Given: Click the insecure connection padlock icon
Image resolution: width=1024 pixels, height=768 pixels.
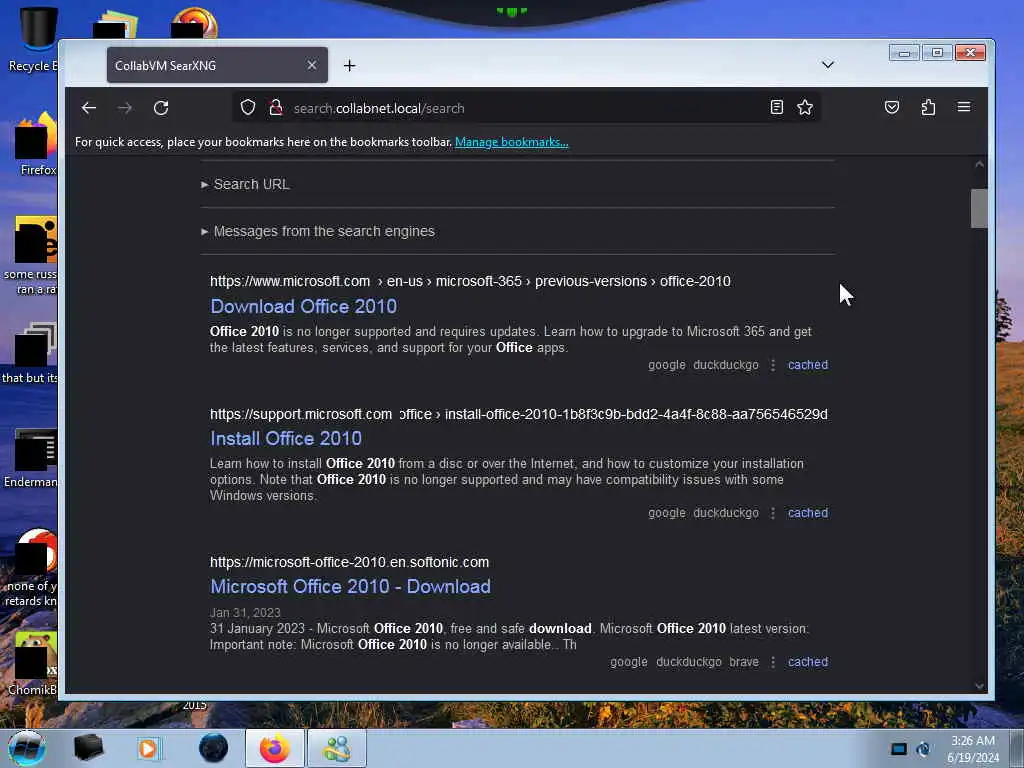Looking at the screenshot, I should click(276, 107).
